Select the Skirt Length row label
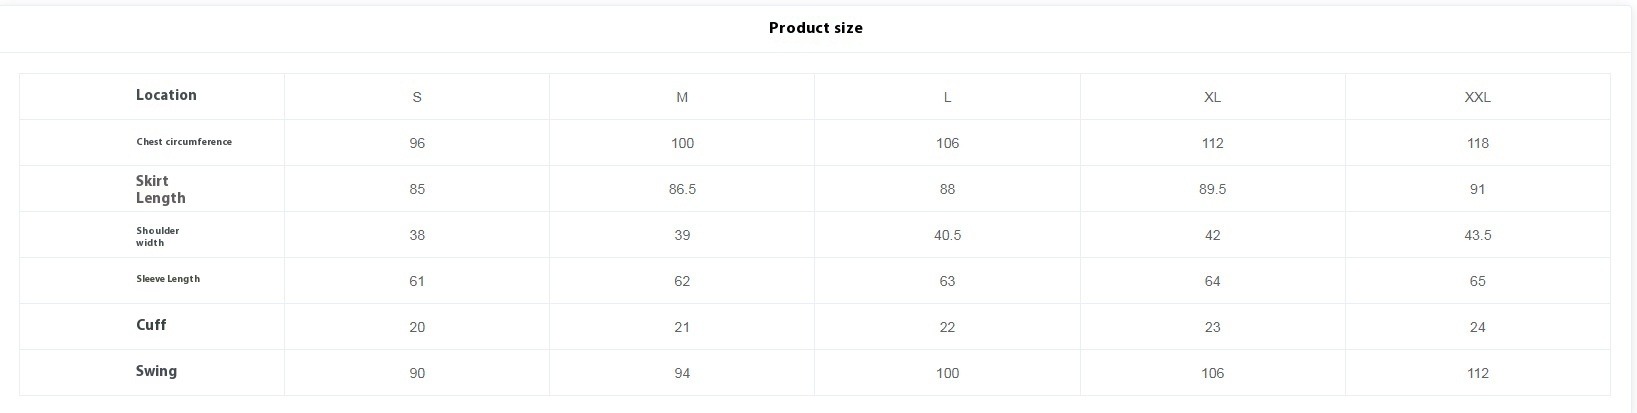The width and height of the screenshot is (1637, 413). pos(160,189)
